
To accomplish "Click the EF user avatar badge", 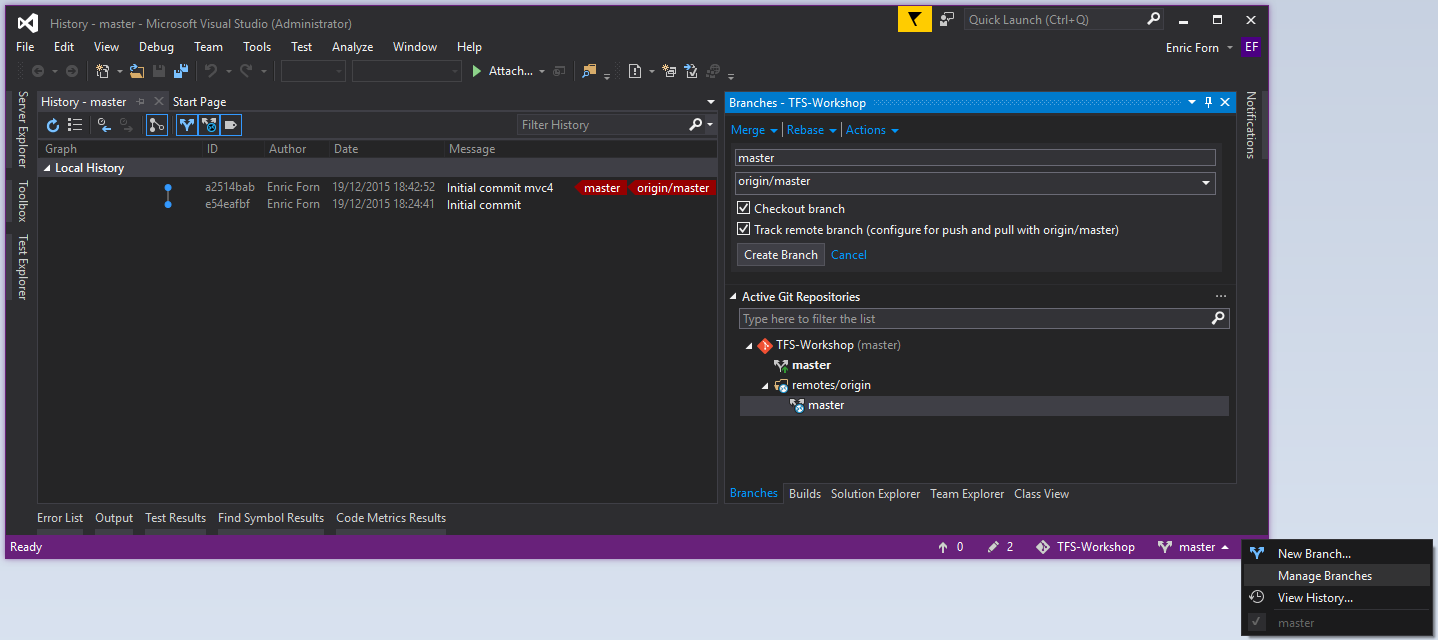I will (x=1251, y=47).
